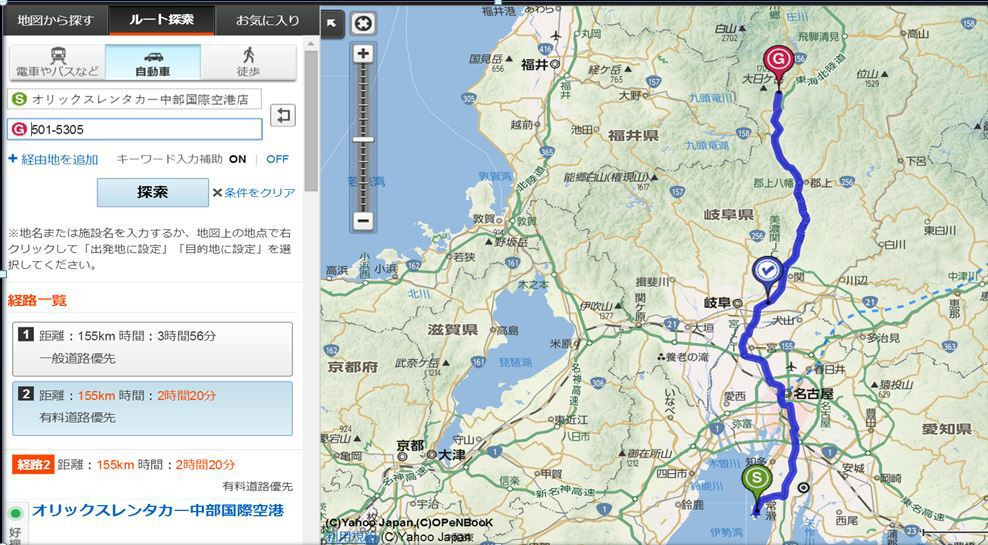Screen dimensions: 988x545
Task: Select route 1 一般道路優先
Action: 152,348
